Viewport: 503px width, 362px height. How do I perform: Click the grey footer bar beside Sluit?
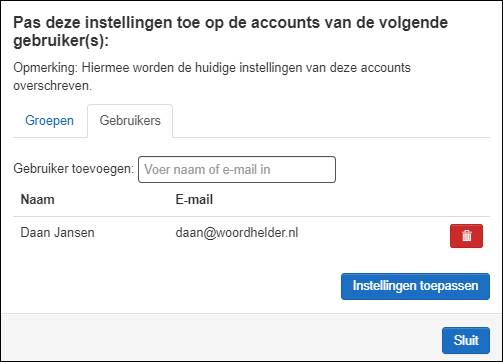(220, 337)
